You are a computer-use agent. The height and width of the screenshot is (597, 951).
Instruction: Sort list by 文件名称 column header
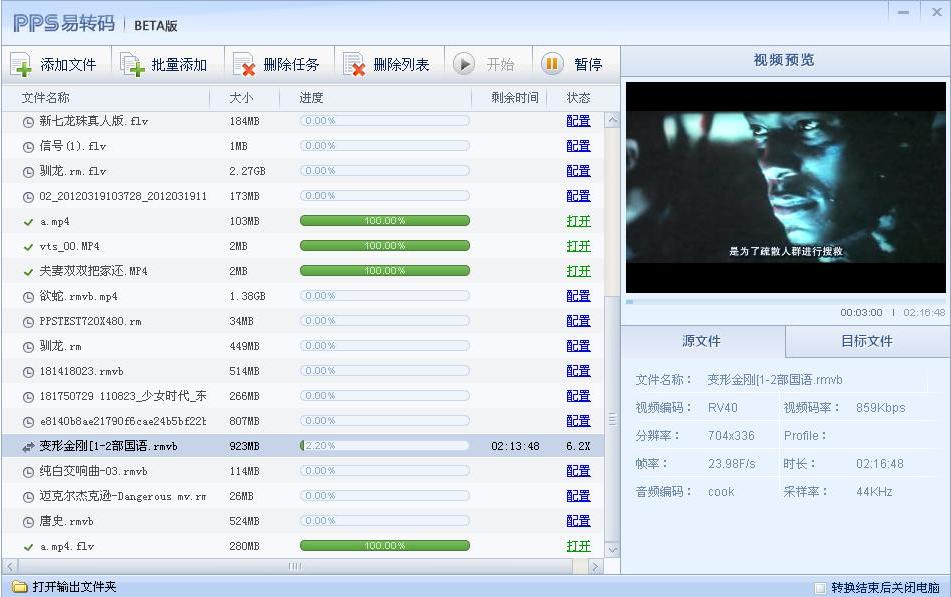46,98
